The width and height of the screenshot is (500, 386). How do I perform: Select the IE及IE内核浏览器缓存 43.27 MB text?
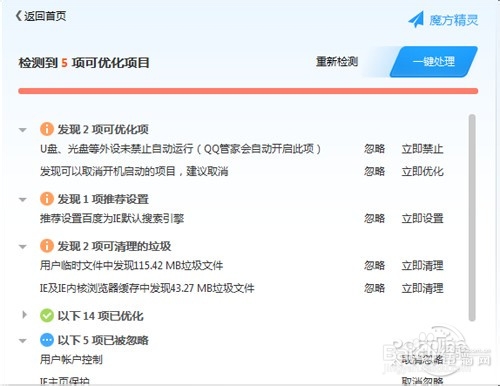click(147, 288)
